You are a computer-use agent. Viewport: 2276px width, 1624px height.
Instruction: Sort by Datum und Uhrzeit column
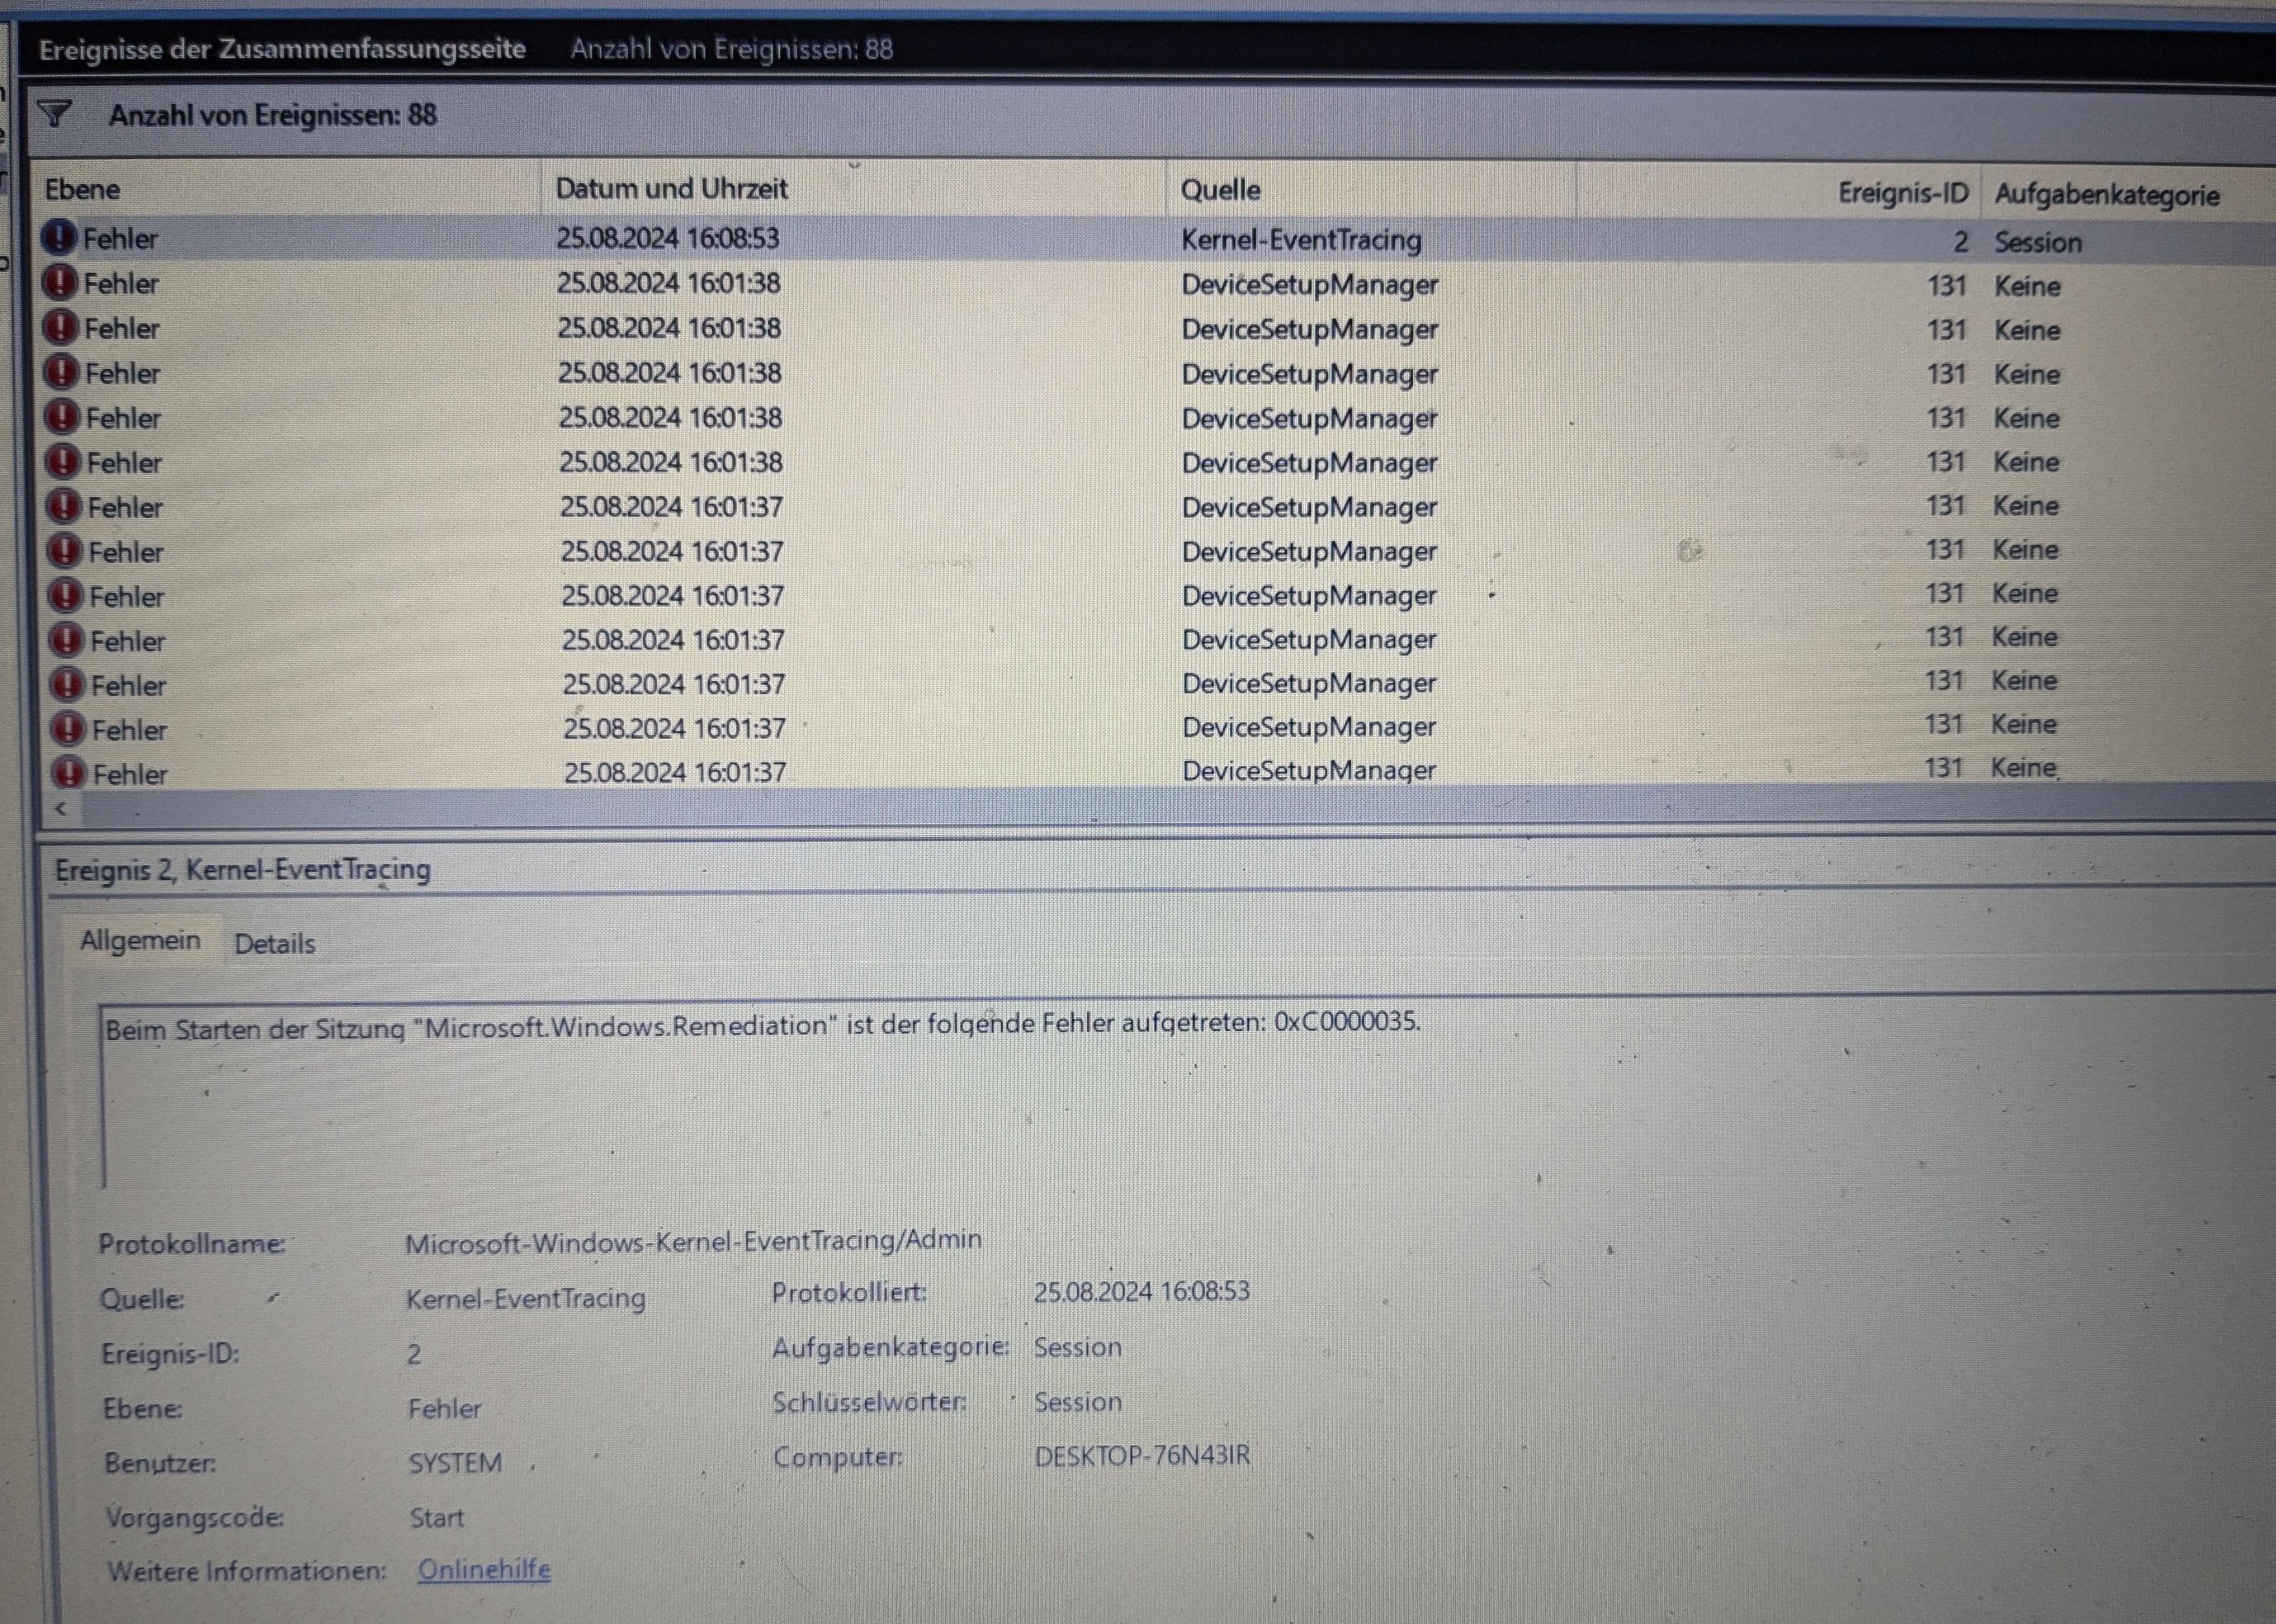tap(671, 189)
